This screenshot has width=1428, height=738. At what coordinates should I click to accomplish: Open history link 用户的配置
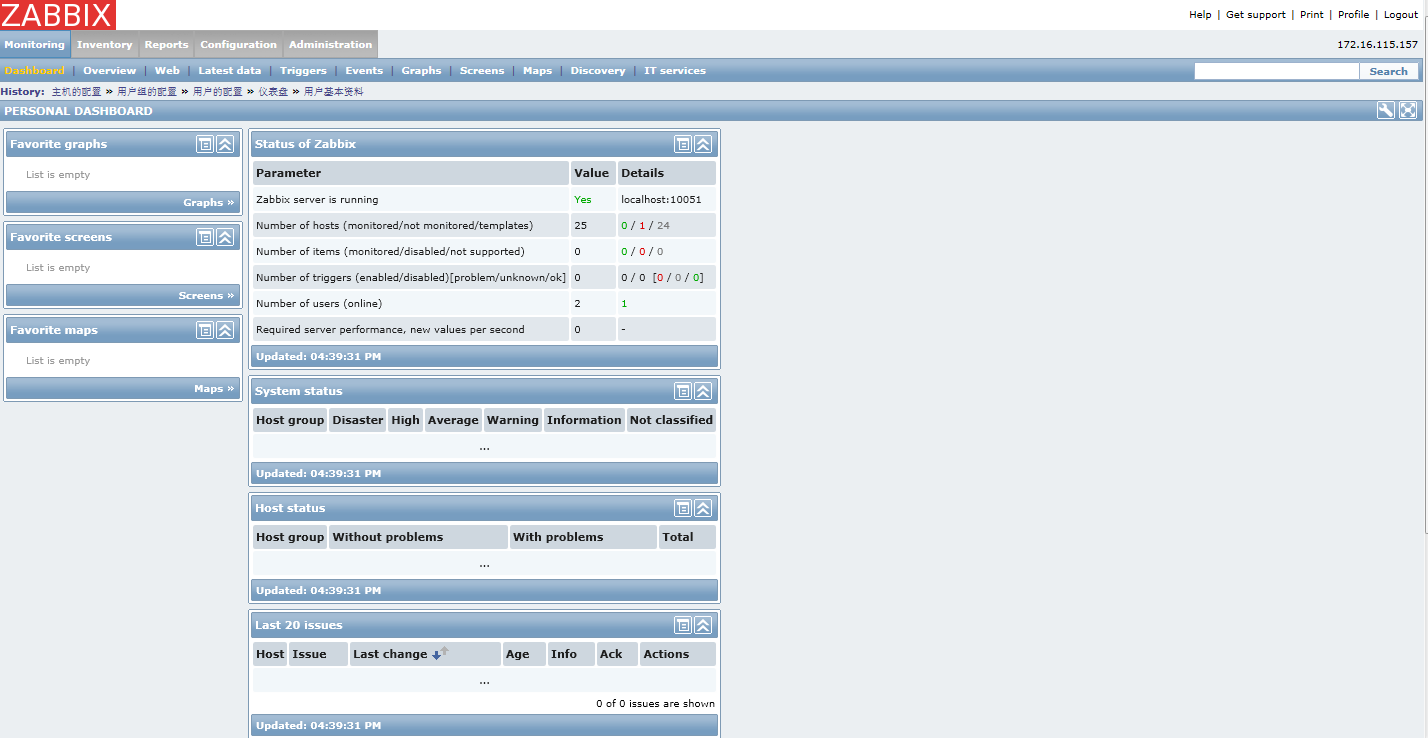click(x=218, y=91)
